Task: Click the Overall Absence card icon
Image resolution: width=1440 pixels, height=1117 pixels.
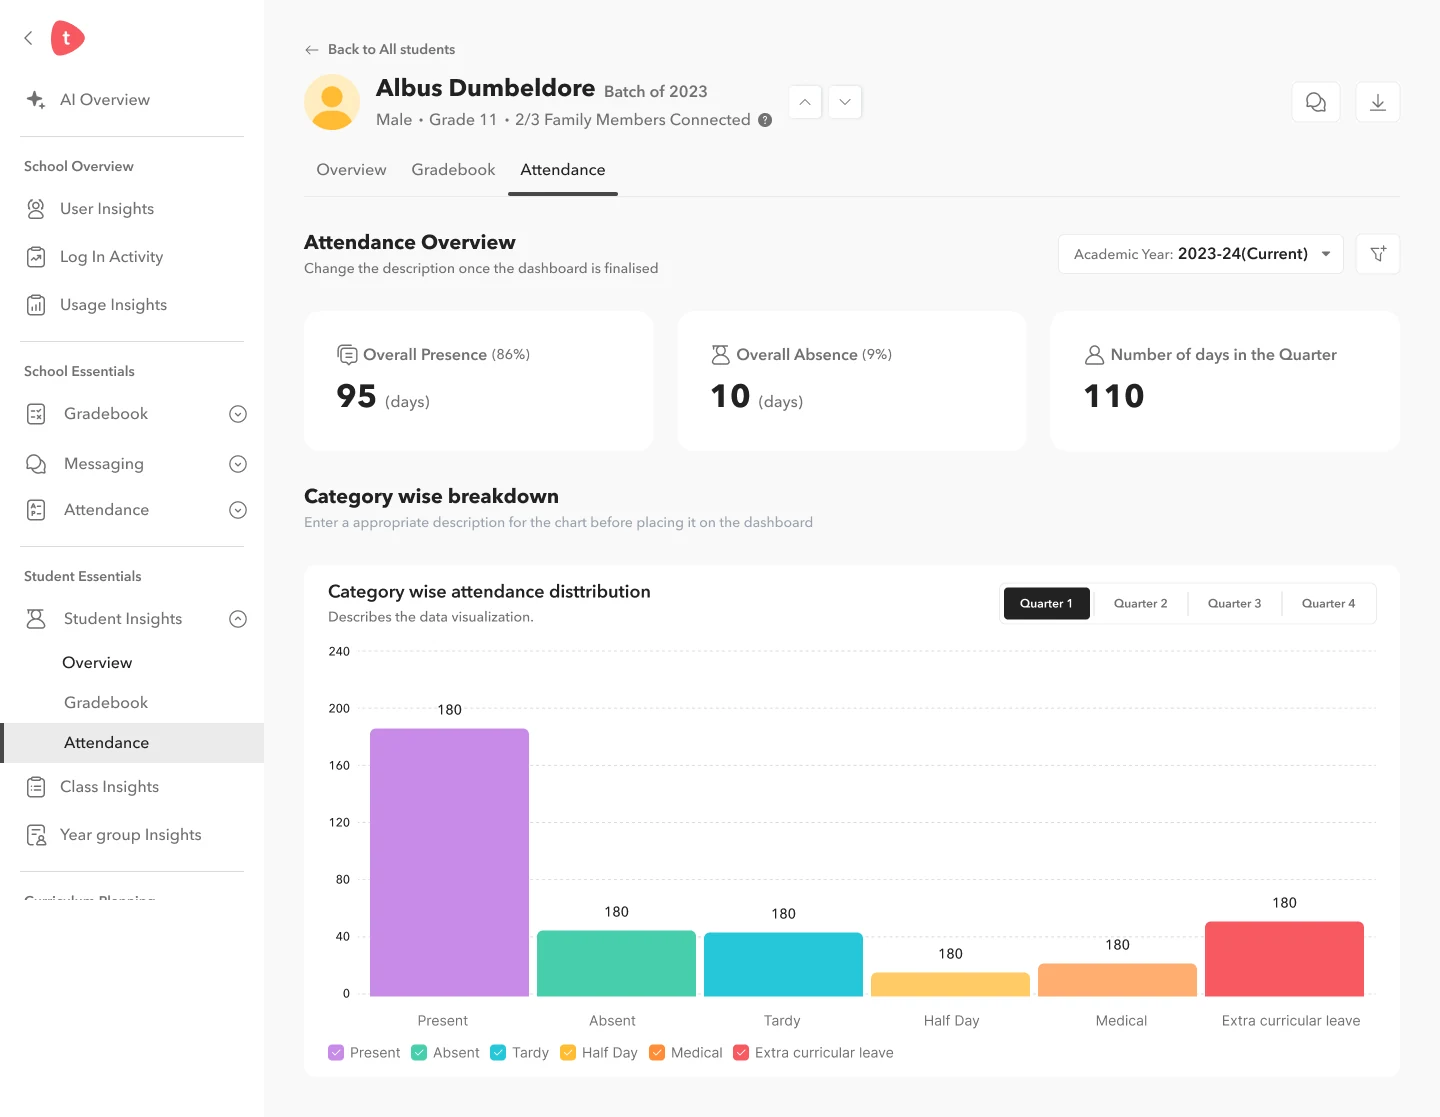Action: (720, 354)
